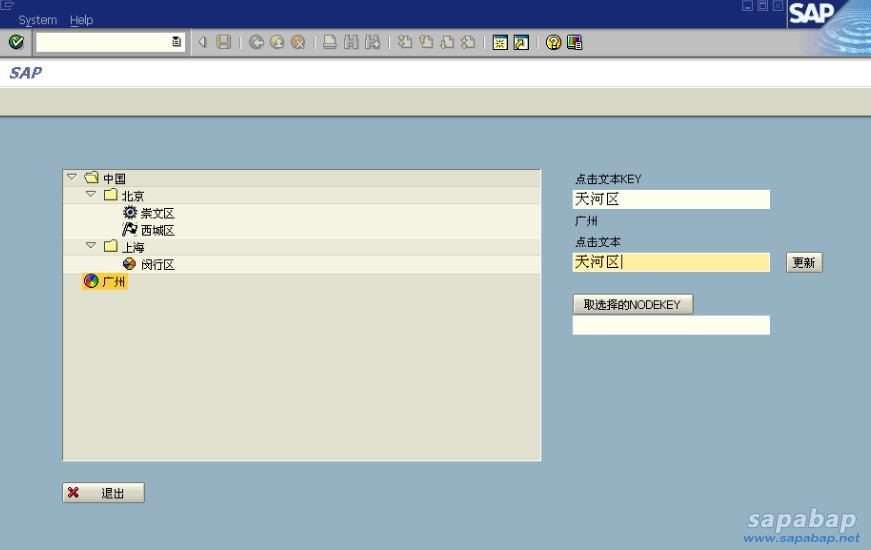Collapse the 北京 tree node
Image resolution: width=871 pixels, height=550 pixels.
click(91, 194)
